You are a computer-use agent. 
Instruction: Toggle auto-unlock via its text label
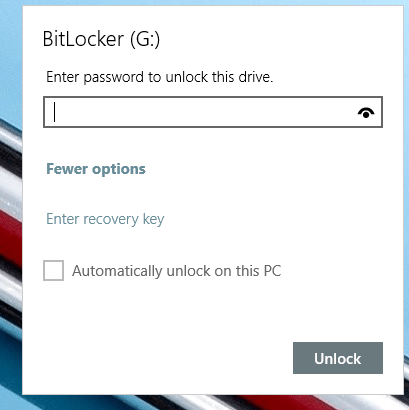pos(177,271)
